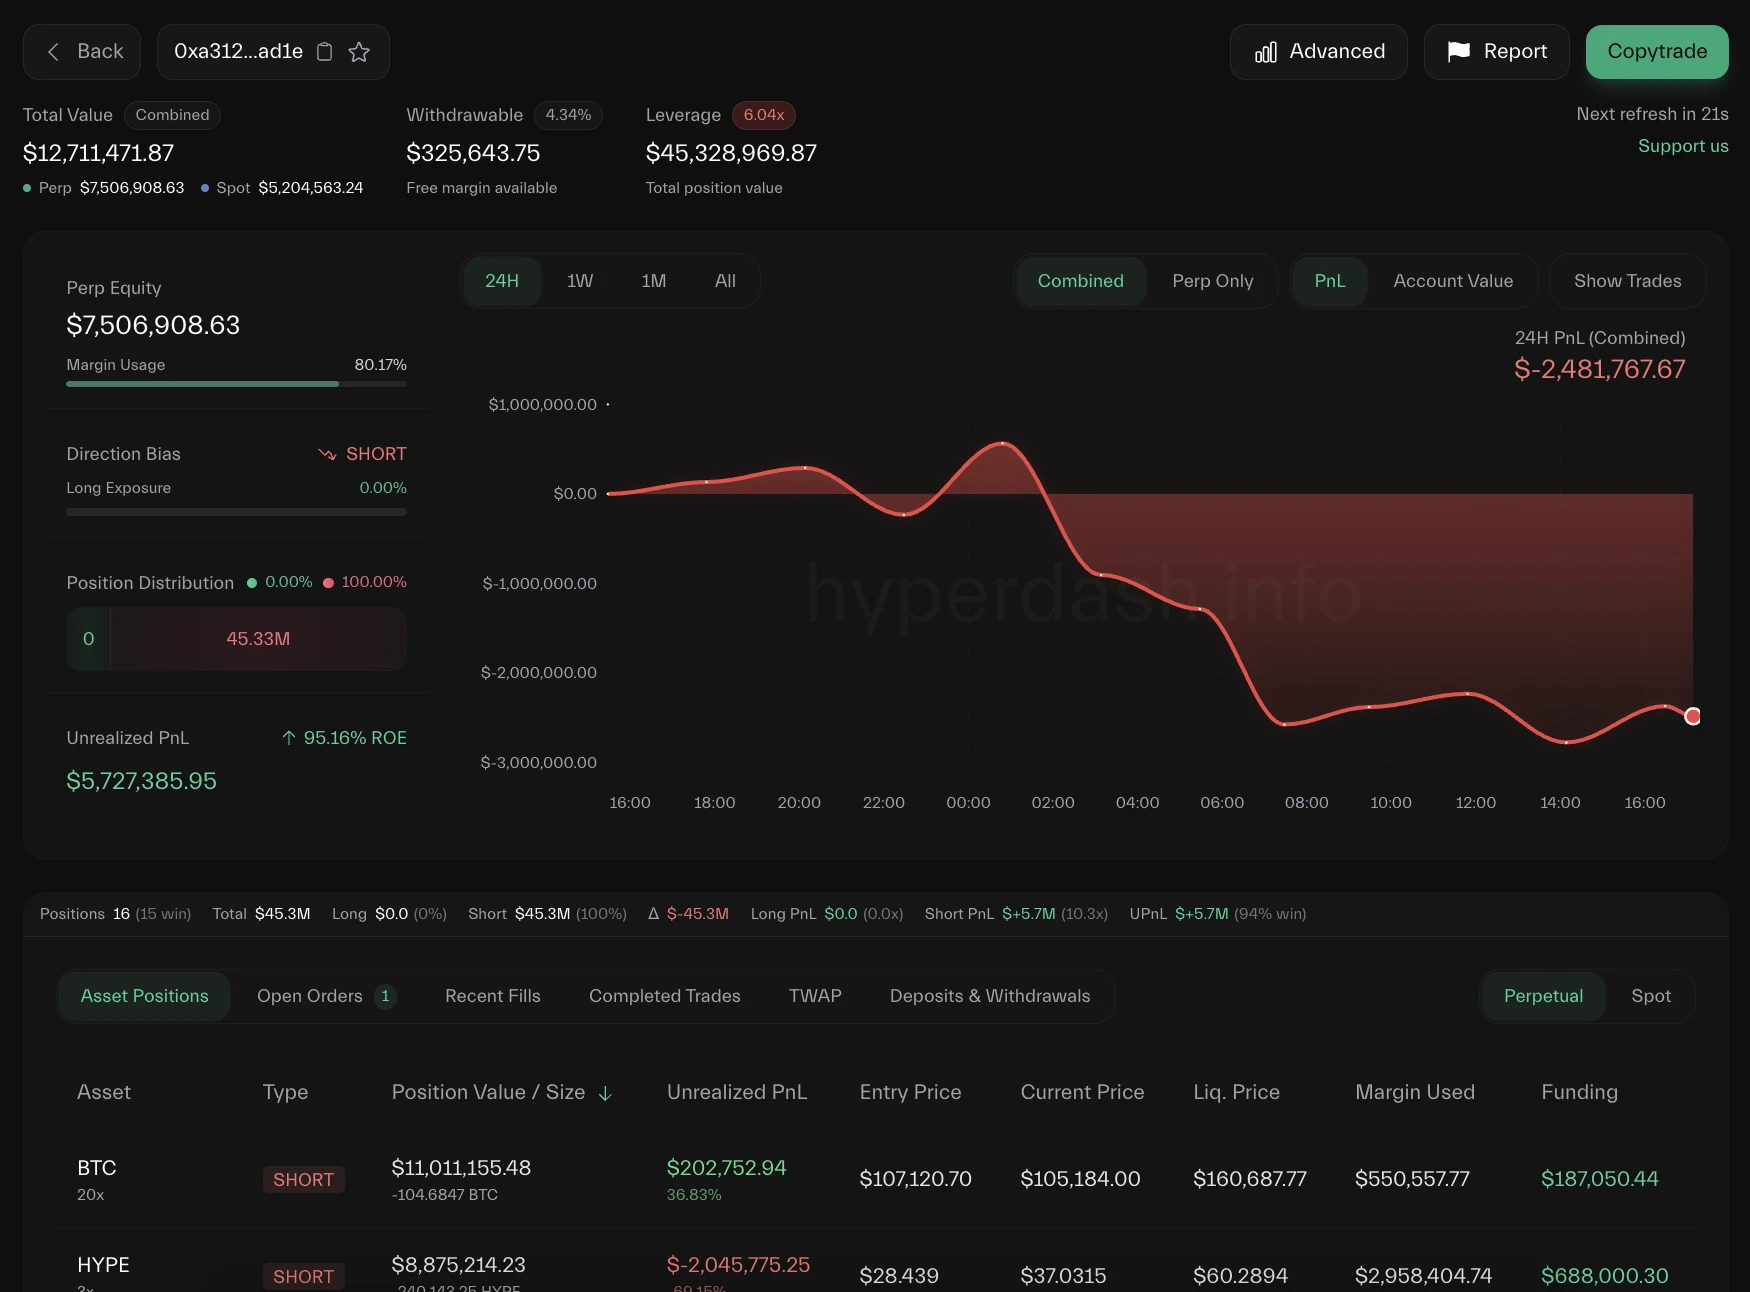Click the downward trend arrow beside SHORT bias

click(328, 454)
